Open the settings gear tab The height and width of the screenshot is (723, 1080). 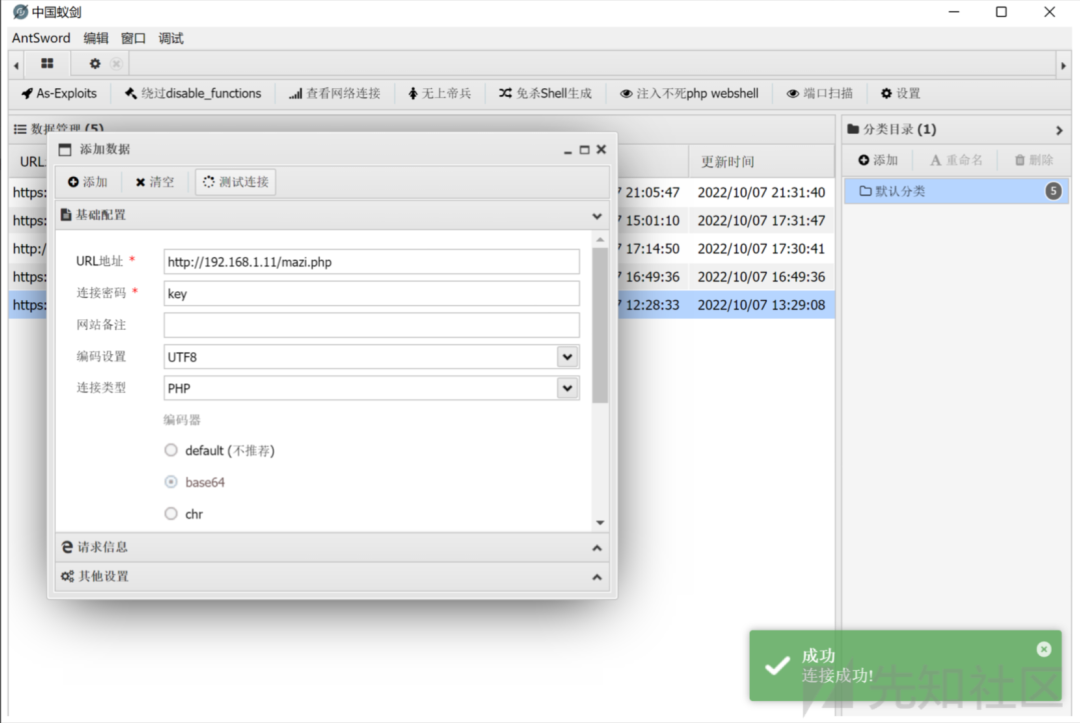(x=95, y=63)
